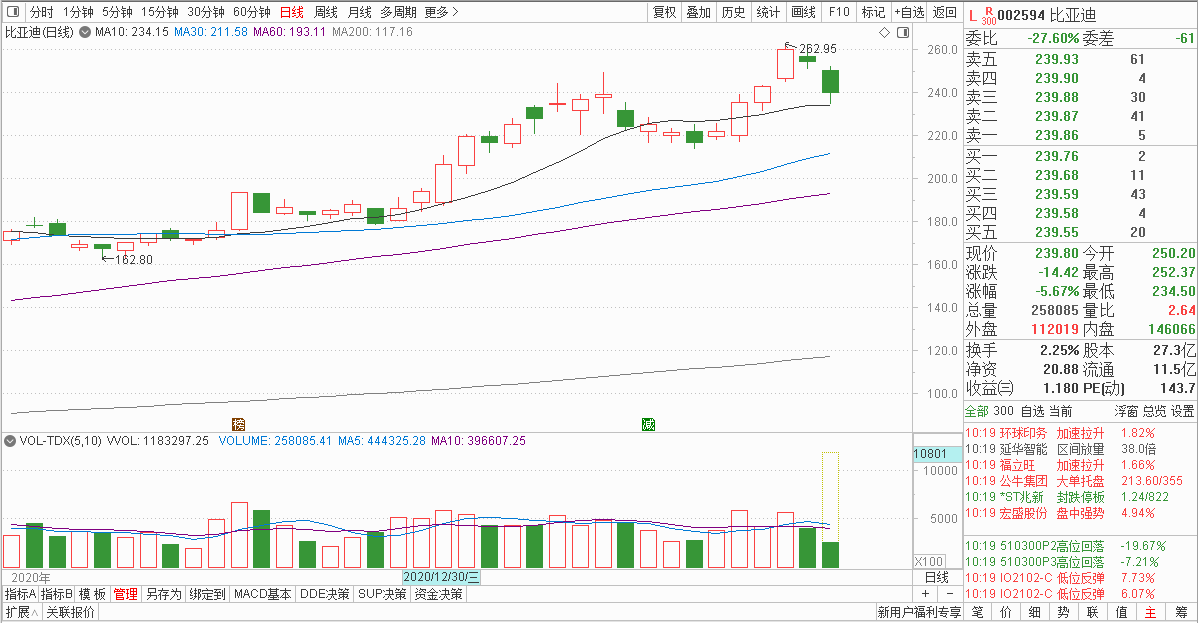This screenshot has width=1199, height=623.
Task: Click the panel toggle icon at top-left
Action: click(x=13, y=12)
